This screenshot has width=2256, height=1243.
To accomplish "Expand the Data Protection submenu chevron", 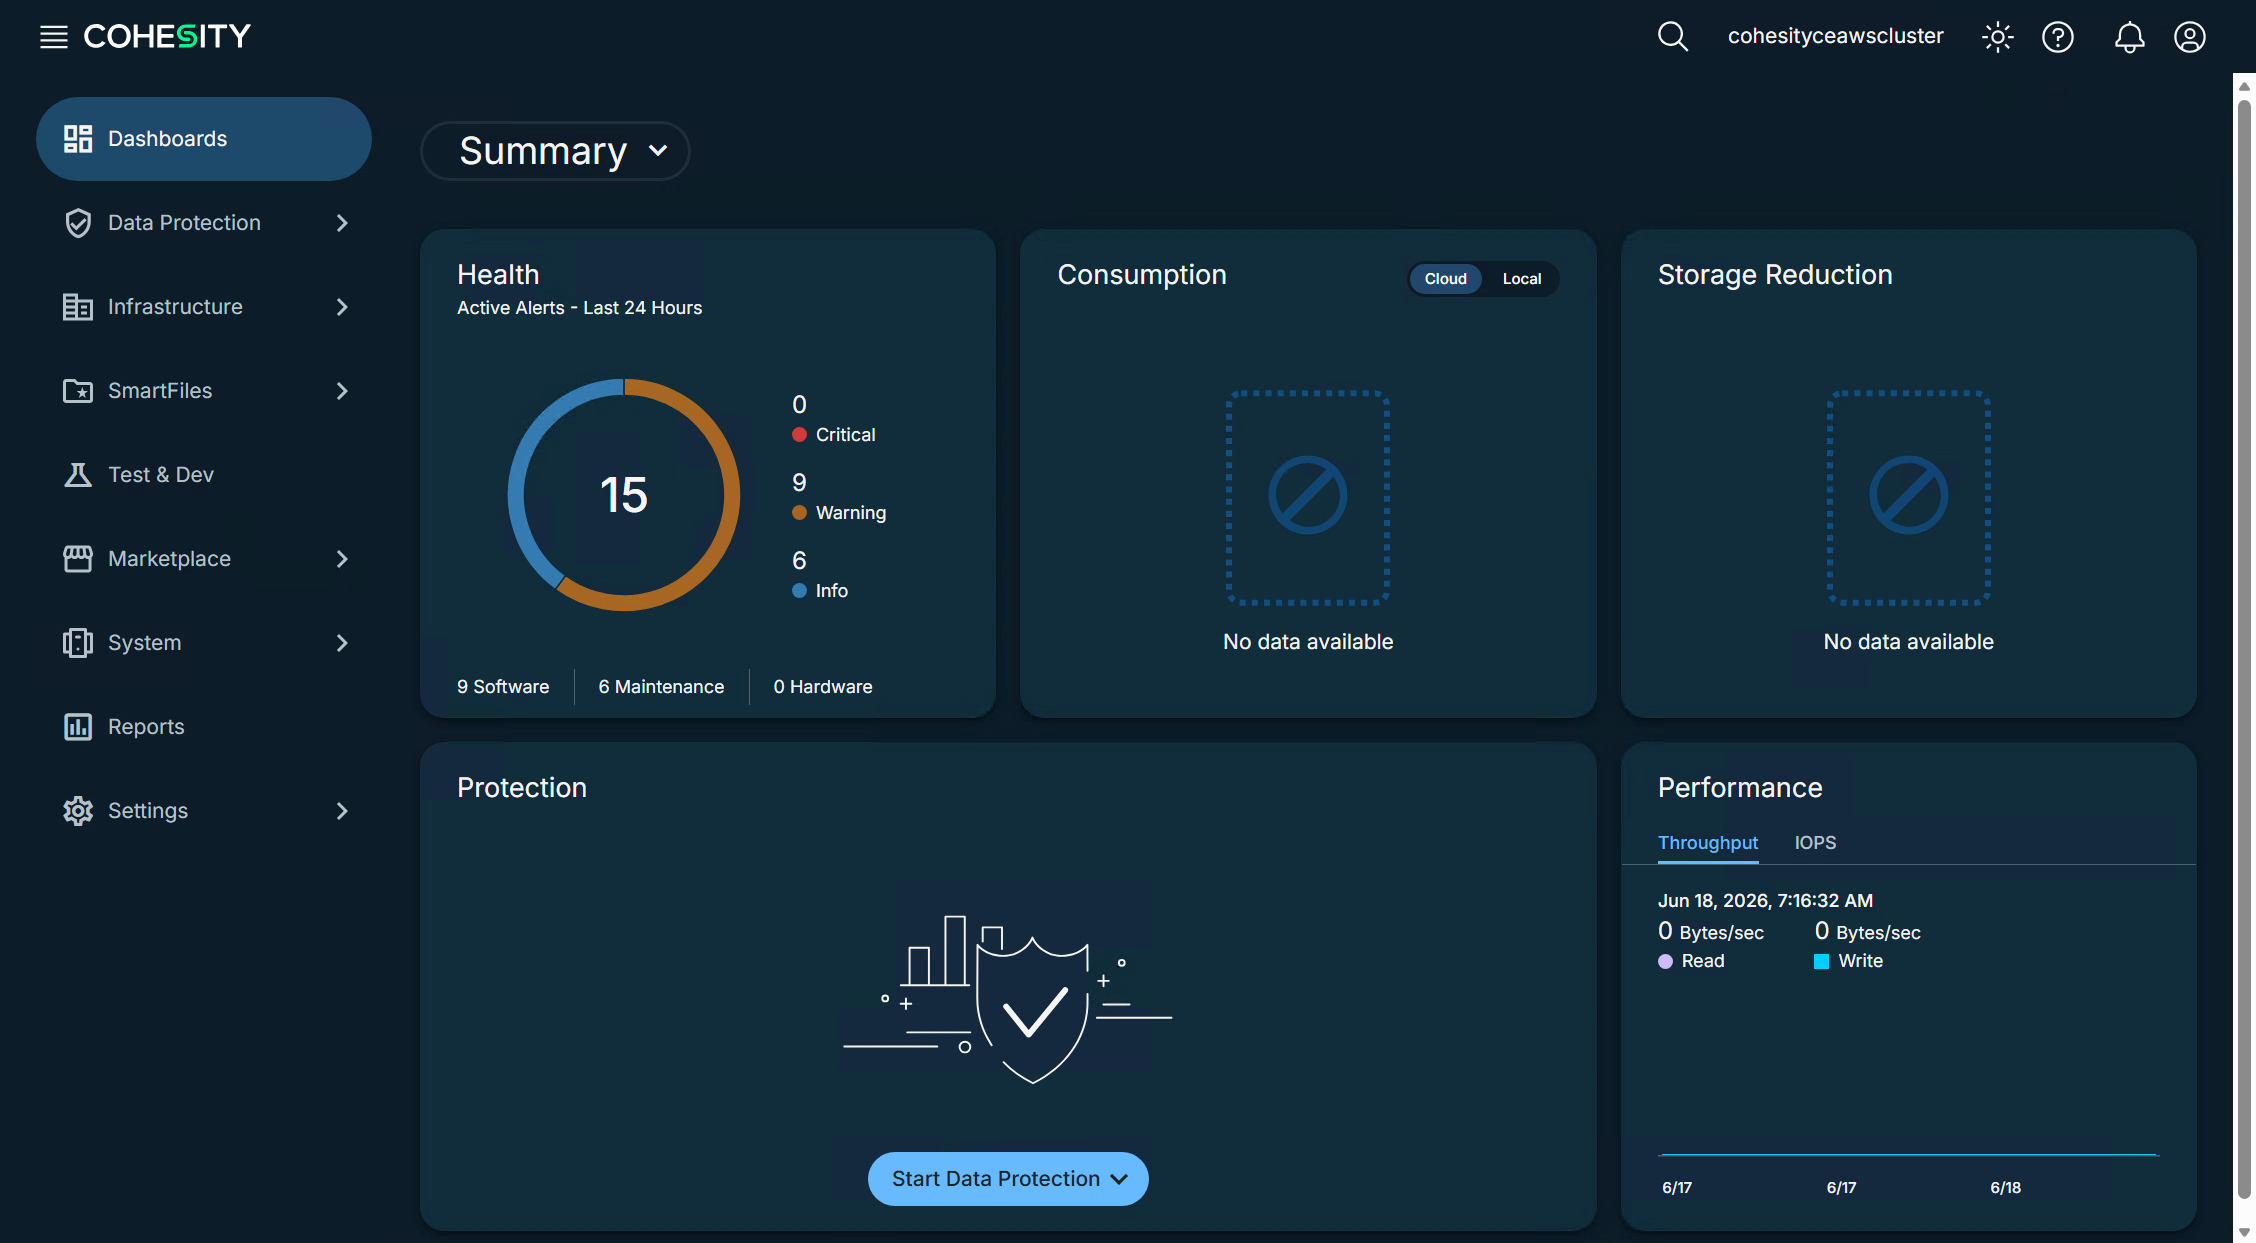I will point(342,223).
